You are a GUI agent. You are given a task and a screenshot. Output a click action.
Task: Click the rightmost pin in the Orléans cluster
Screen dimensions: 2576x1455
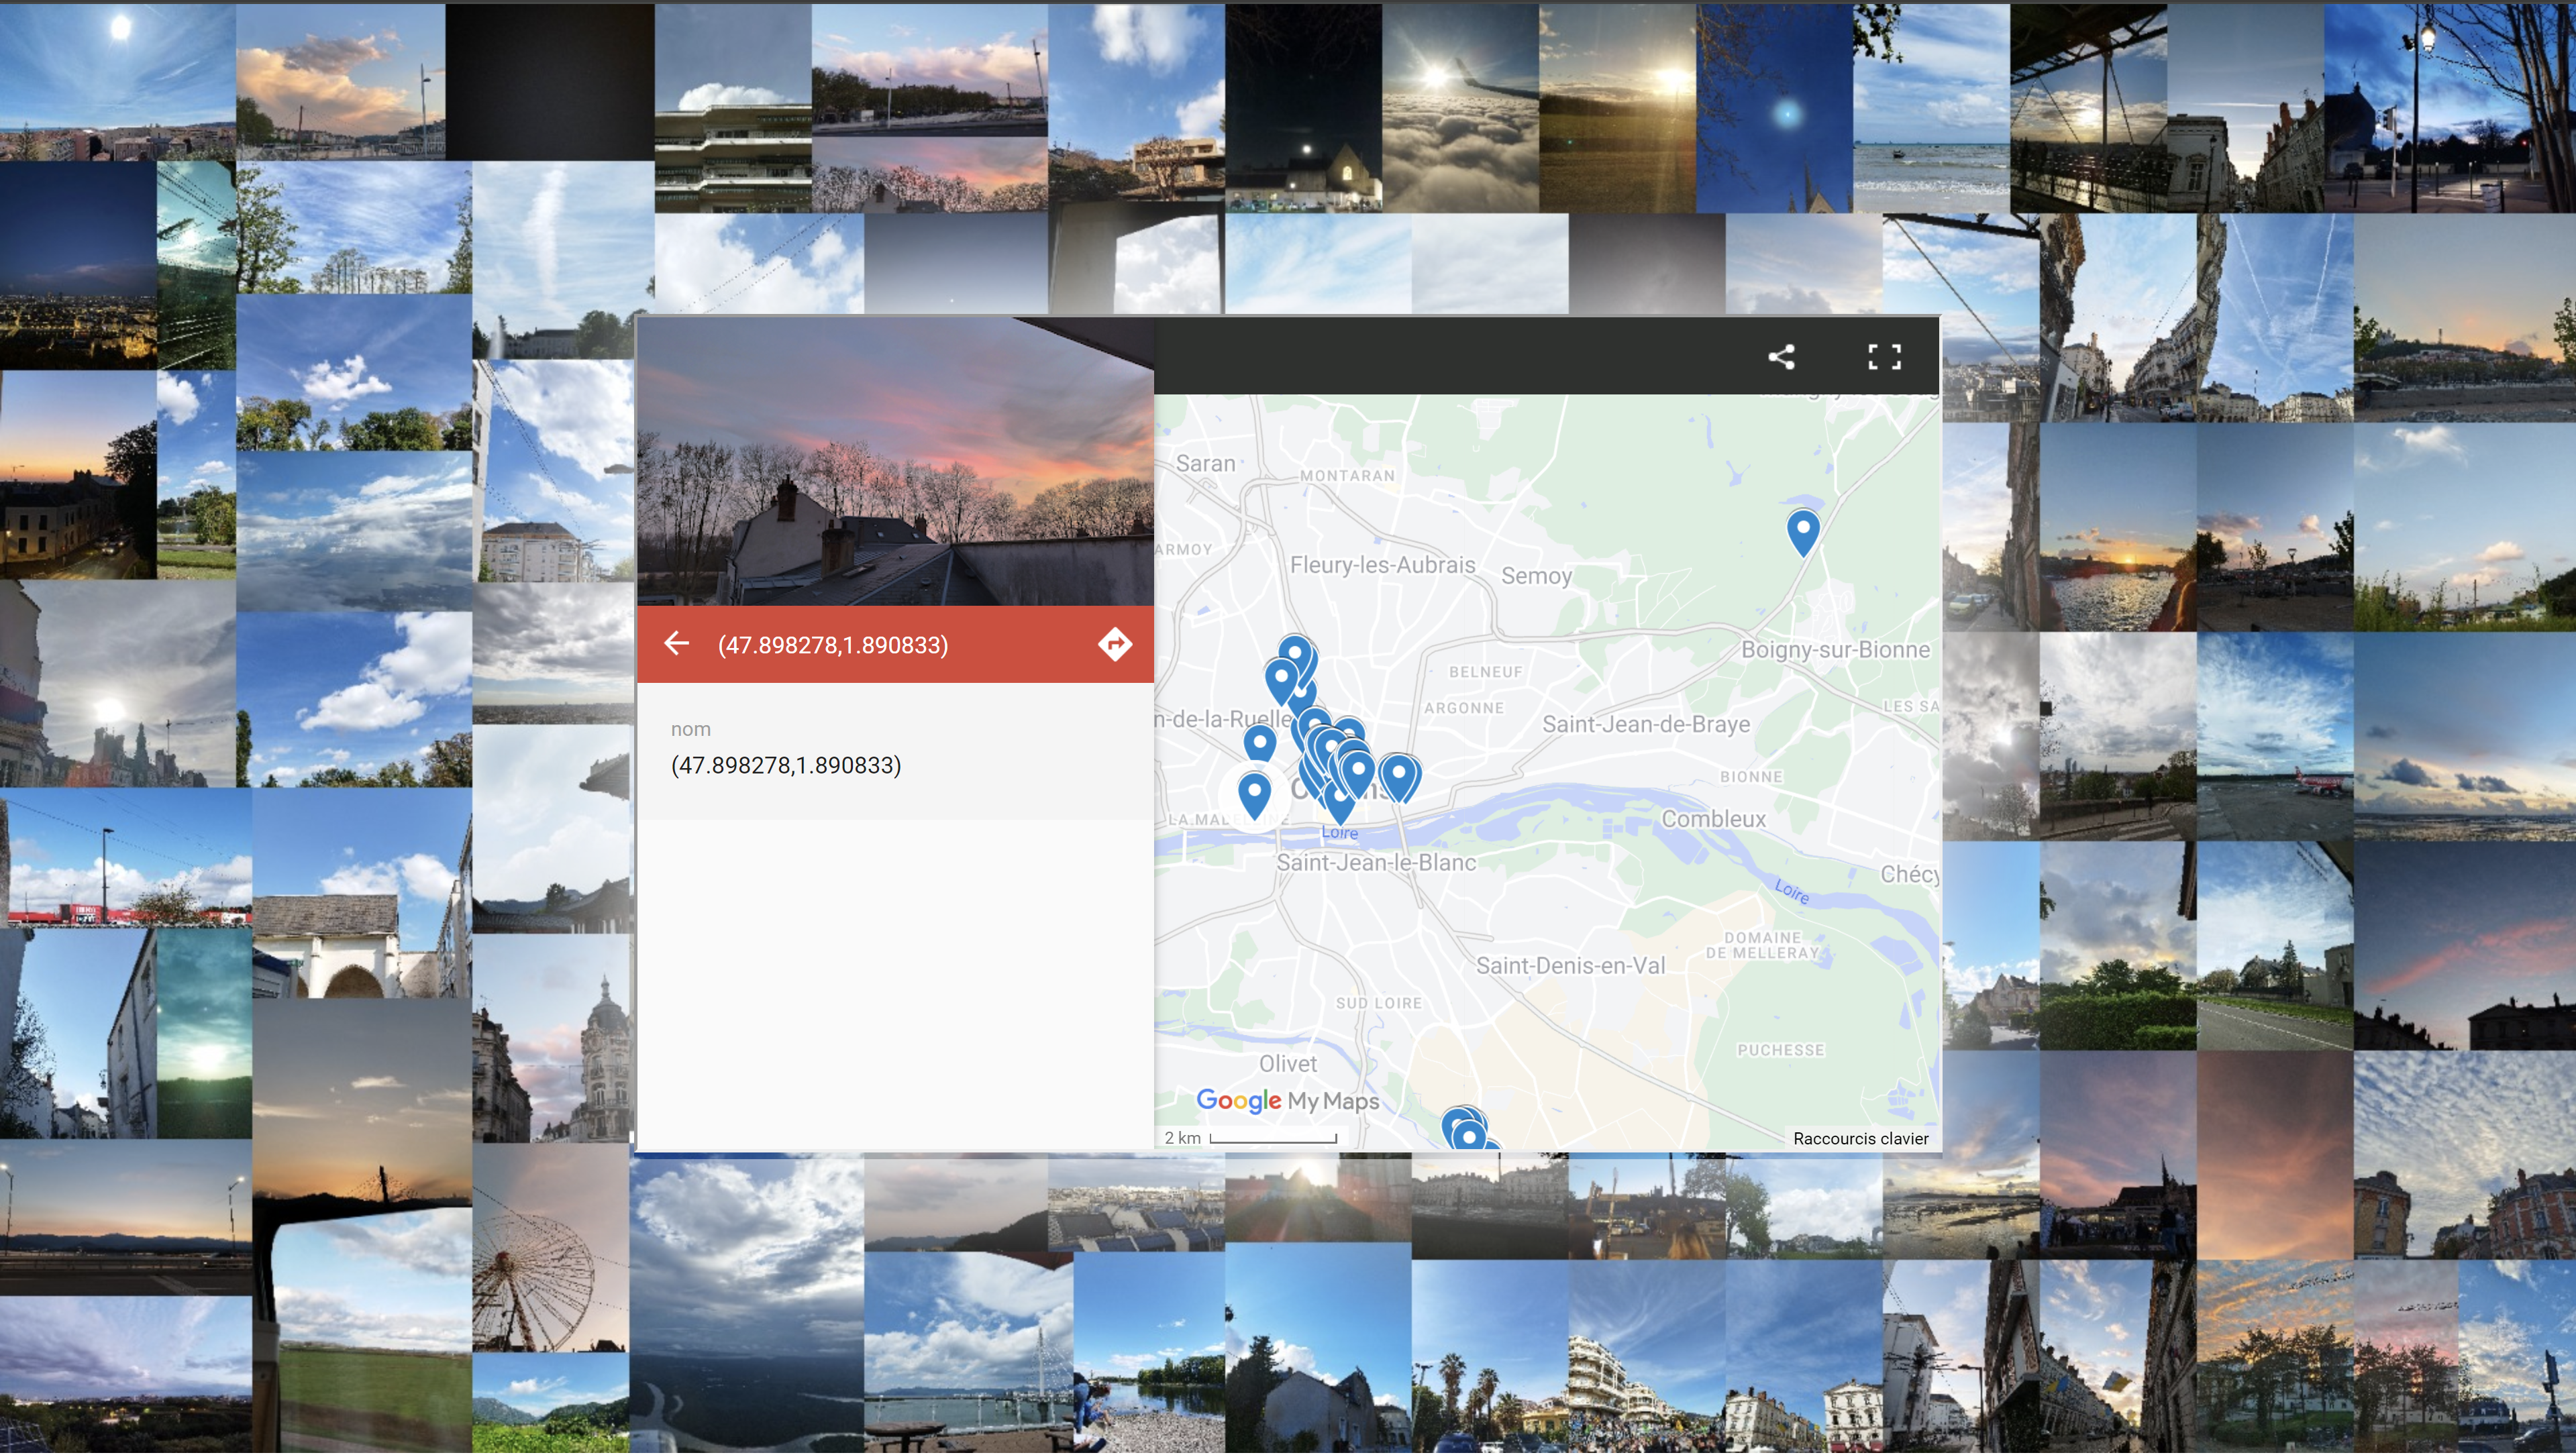point(1399,773)
